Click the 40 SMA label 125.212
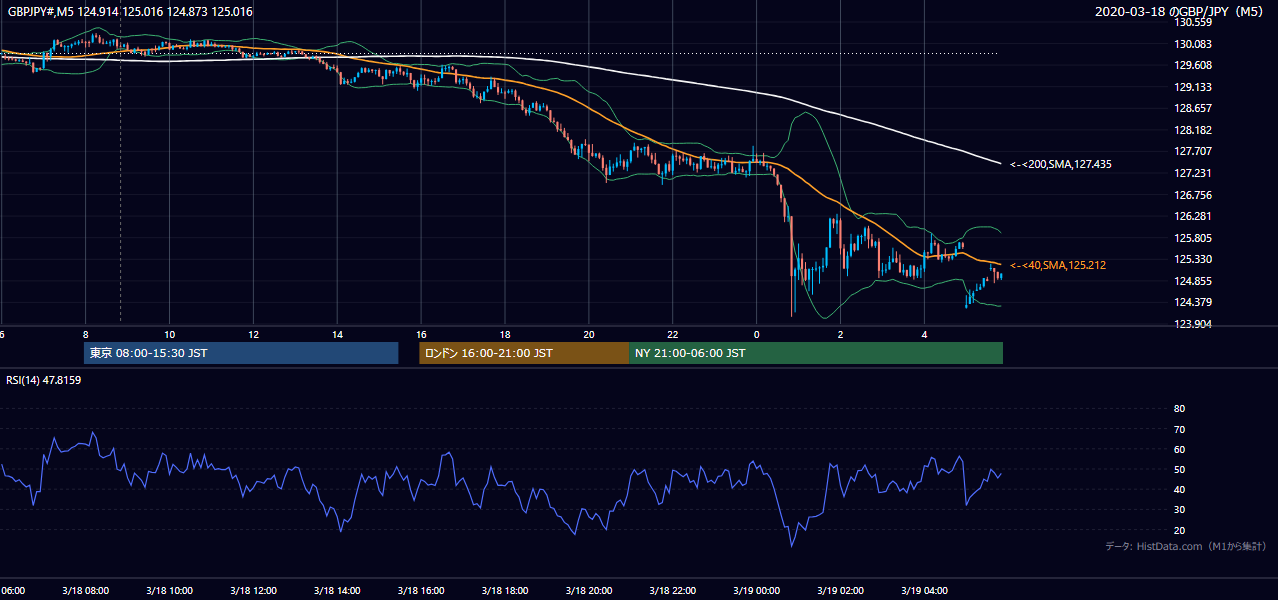The width and height of the screenshot is (1278, 600). (1057, 265)
